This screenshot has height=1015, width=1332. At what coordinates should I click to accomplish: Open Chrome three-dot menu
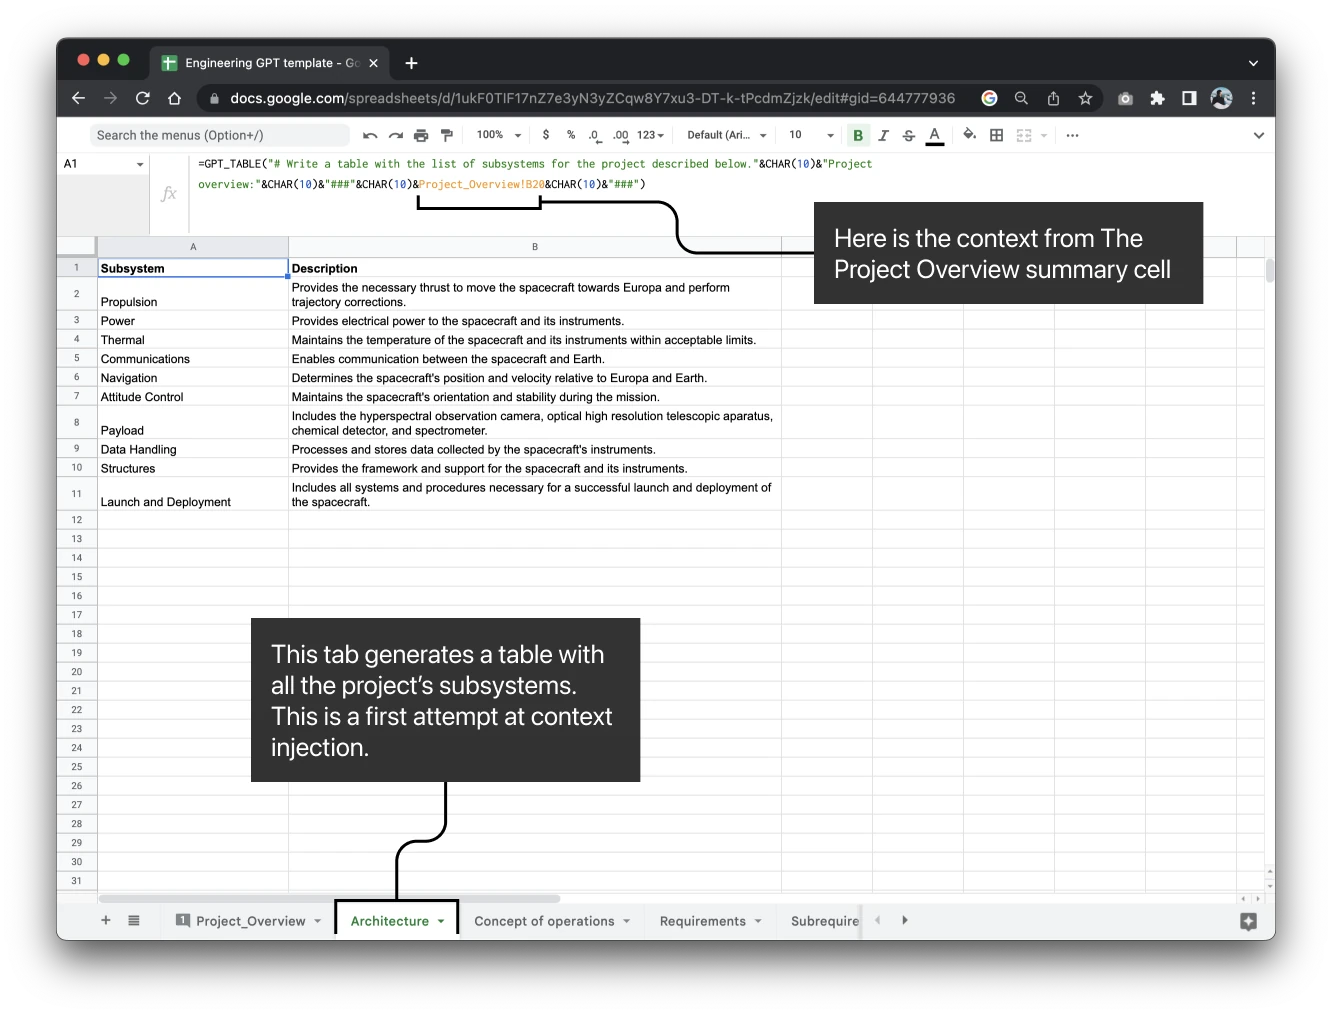tap(1253, 98)
